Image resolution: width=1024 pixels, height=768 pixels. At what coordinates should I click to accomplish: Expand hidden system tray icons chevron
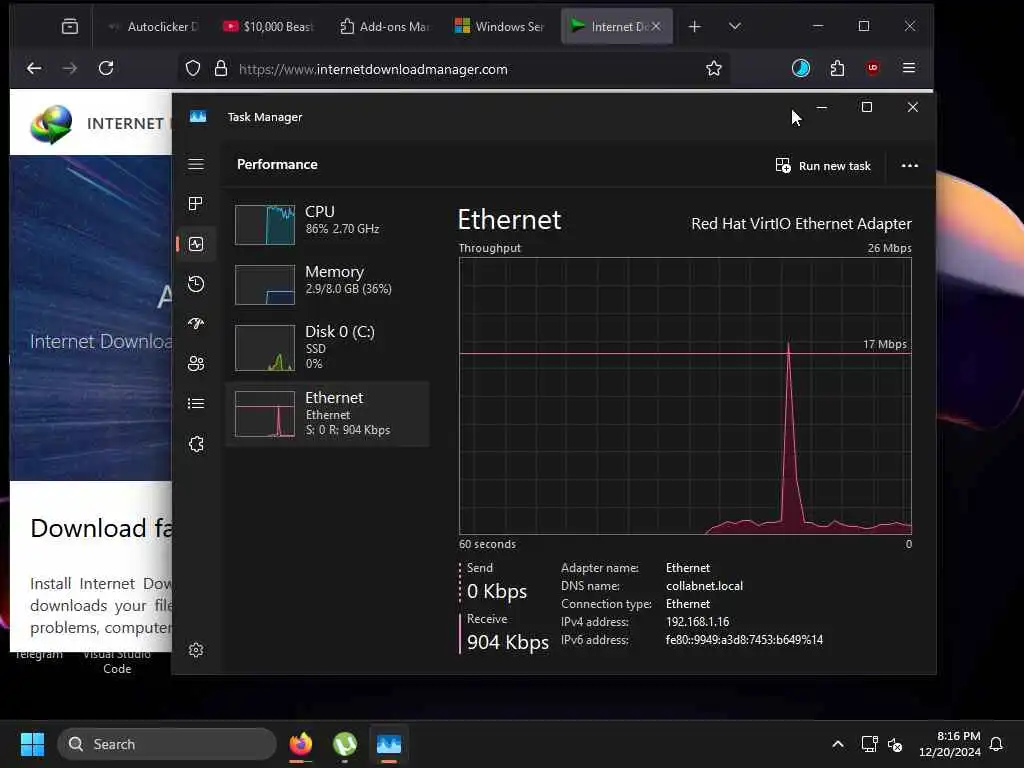point(838,744)
